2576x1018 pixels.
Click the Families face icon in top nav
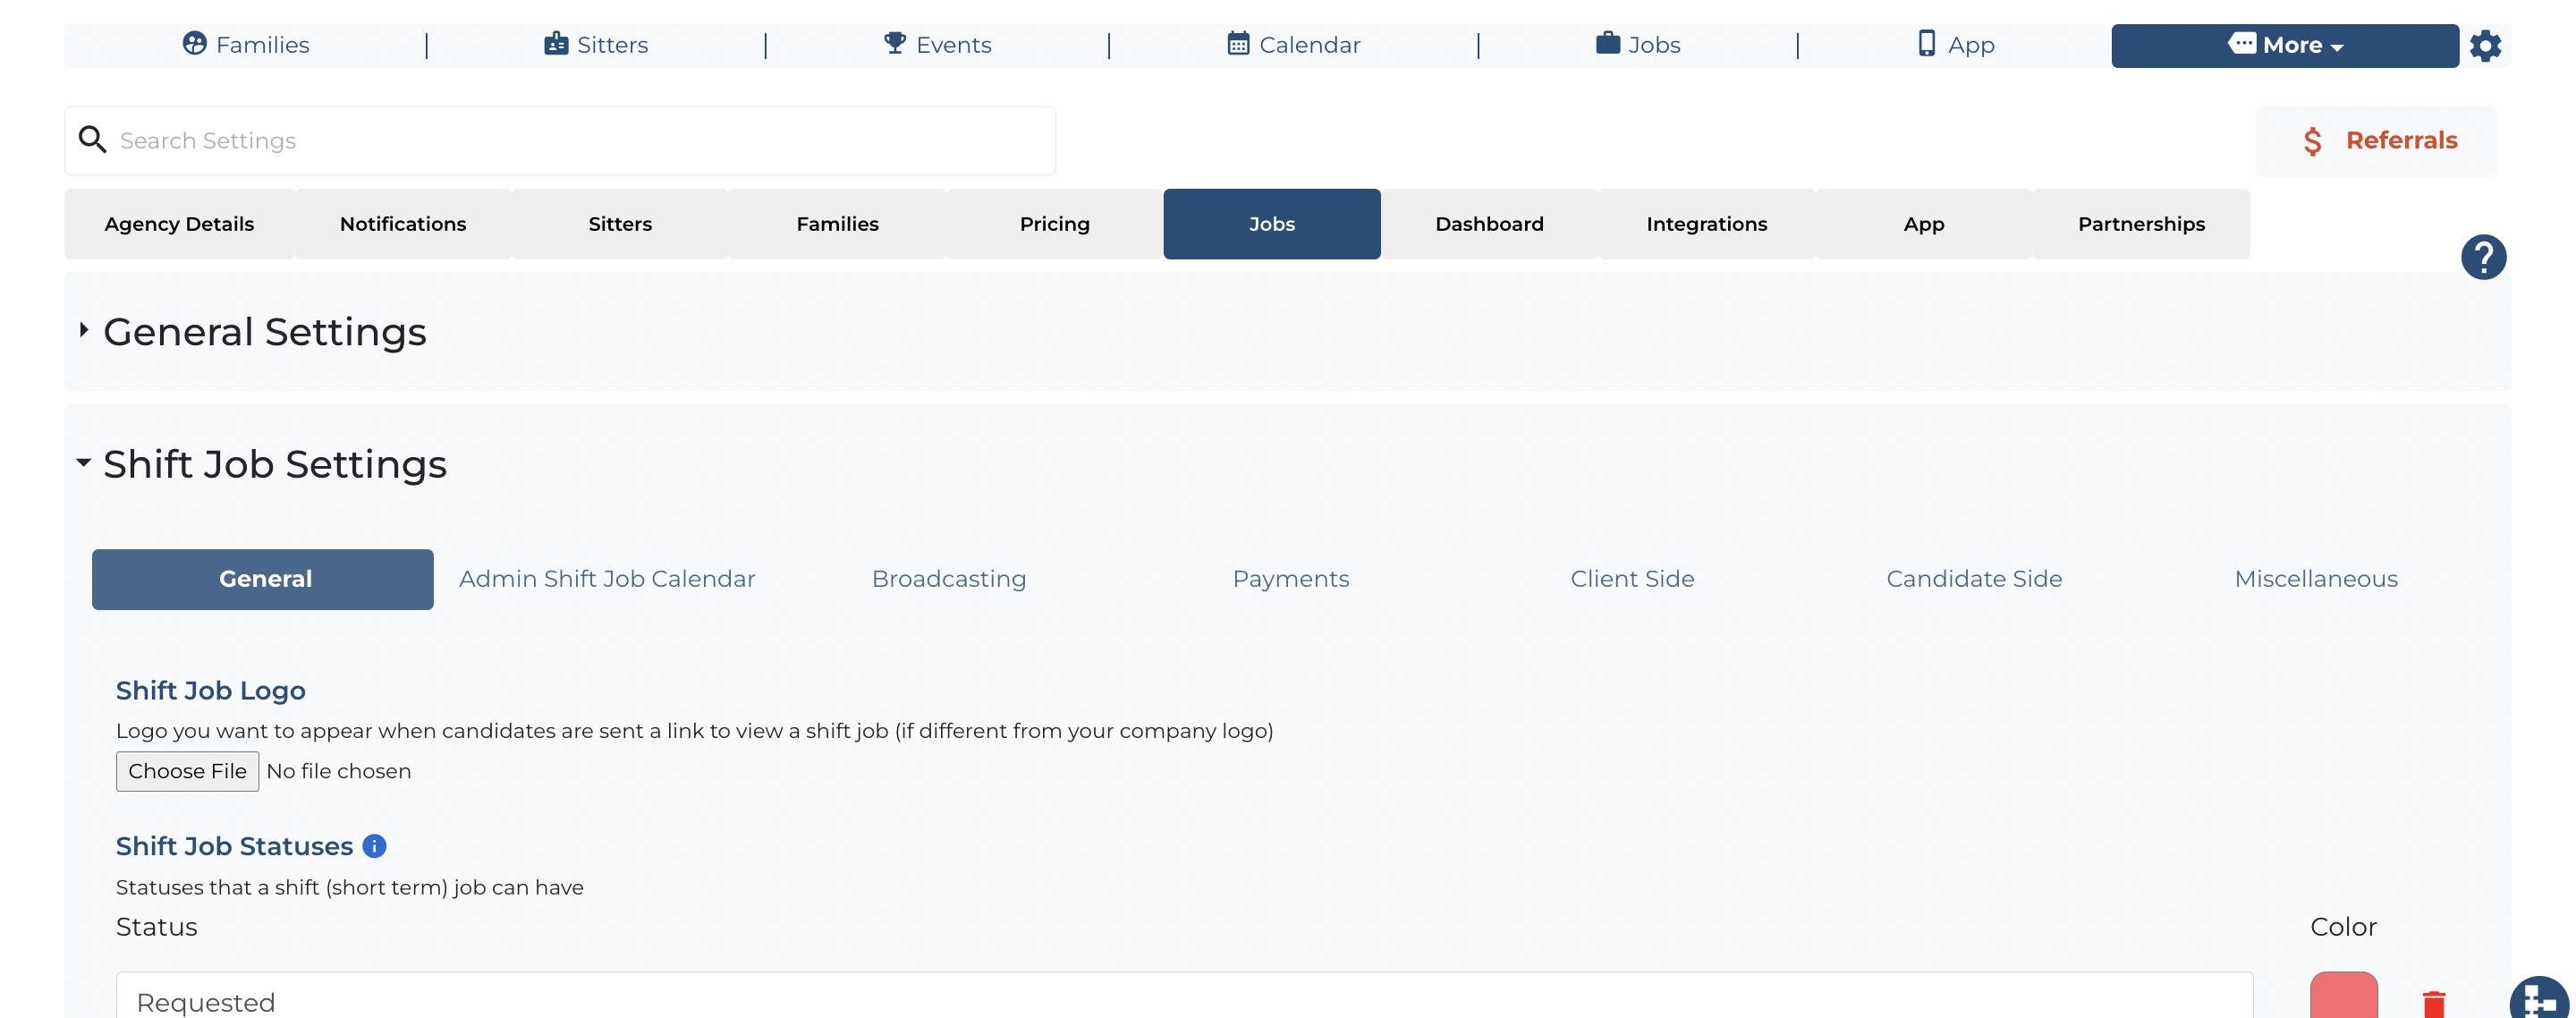tap(194, 43)
